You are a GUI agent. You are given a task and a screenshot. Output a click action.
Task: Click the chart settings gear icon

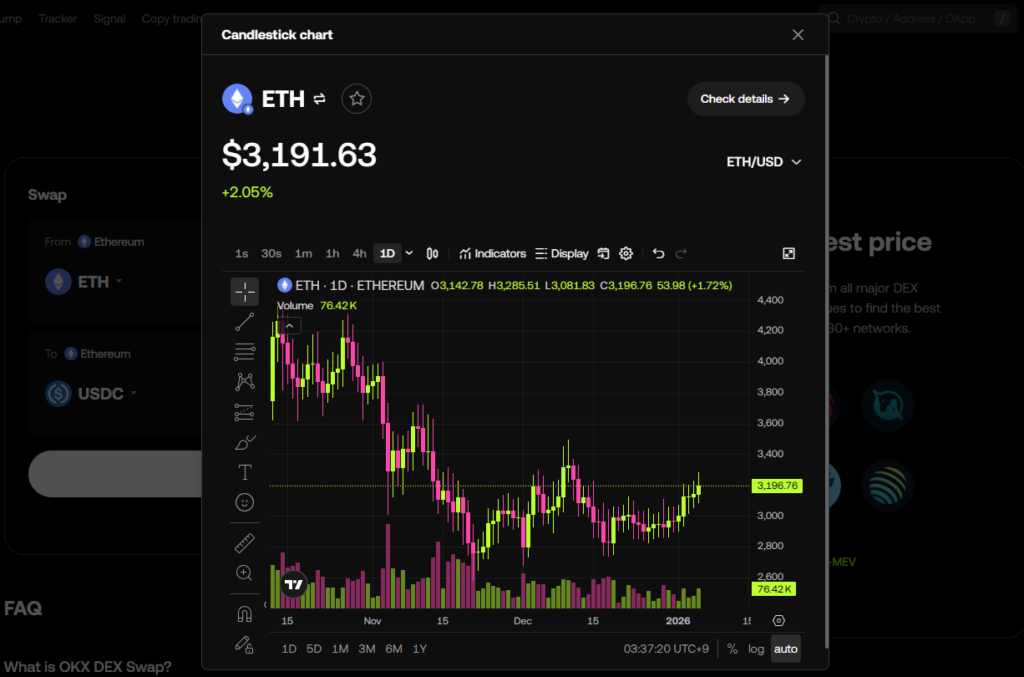pos(626,254)
